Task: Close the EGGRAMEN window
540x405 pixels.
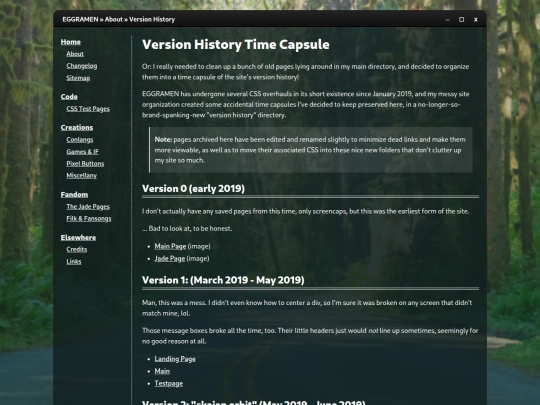Action: (476, 20)
